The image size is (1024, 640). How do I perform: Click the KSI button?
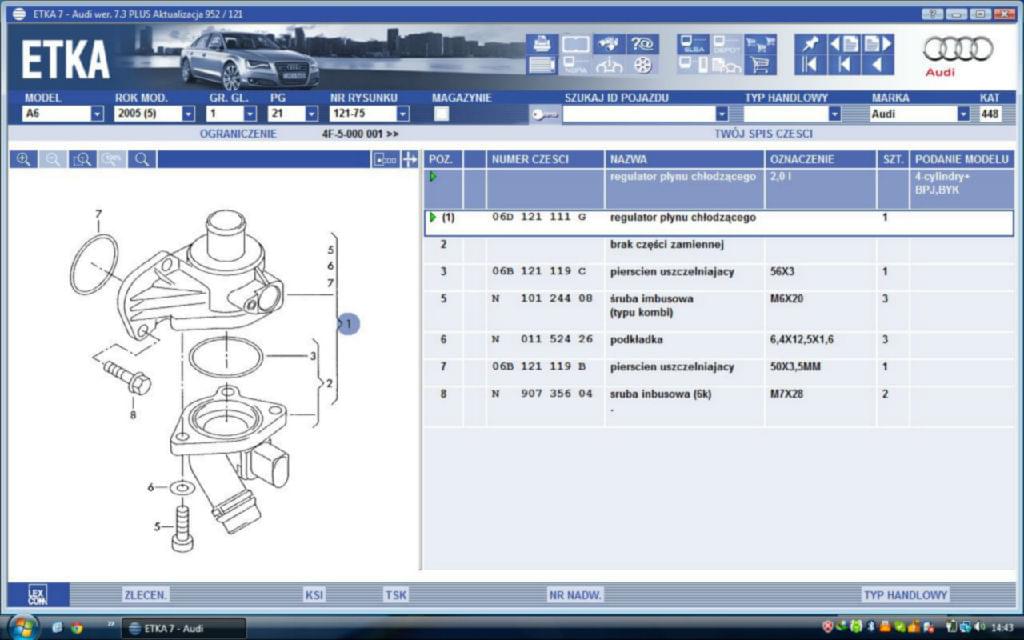click(x=314, y=595)
